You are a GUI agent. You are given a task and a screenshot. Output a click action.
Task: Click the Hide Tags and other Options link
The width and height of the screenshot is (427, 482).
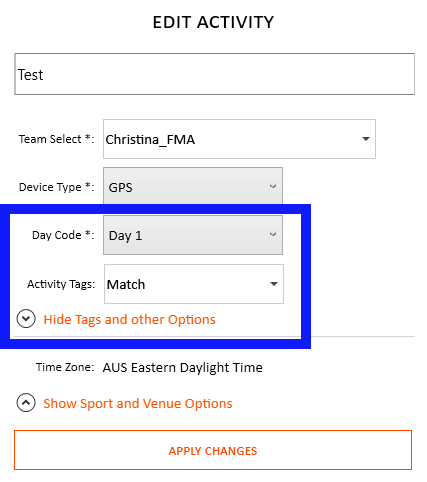tap(130, 320)
